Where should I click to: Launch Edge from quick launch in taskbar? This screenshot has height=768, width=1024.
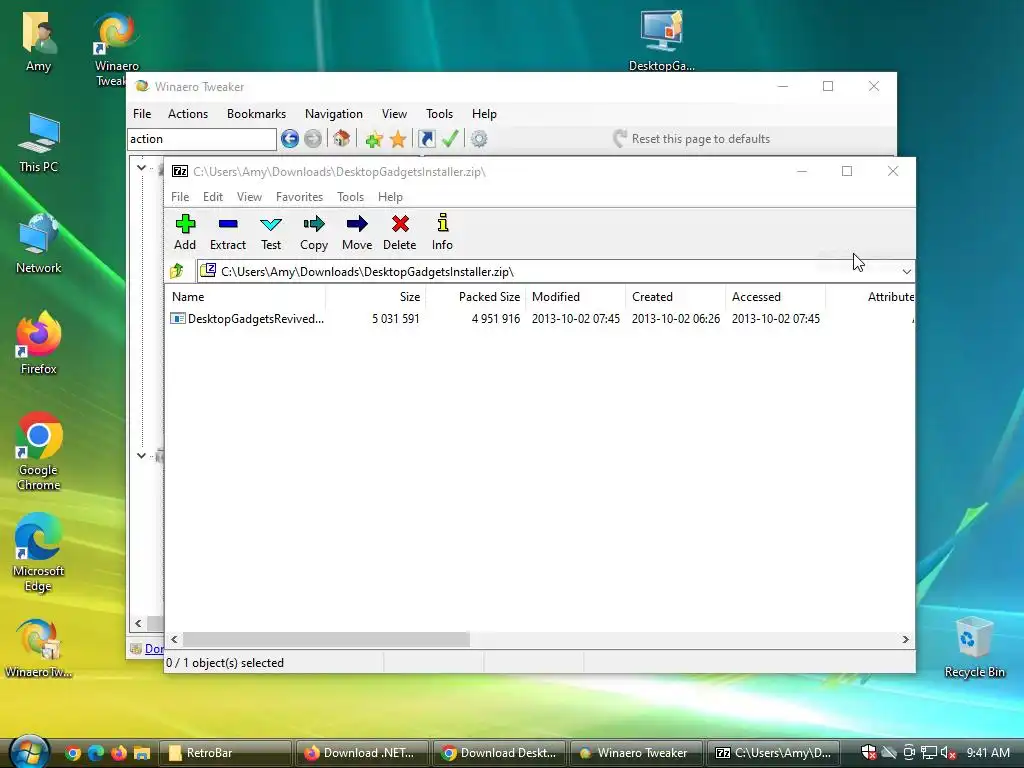[96, 753]
